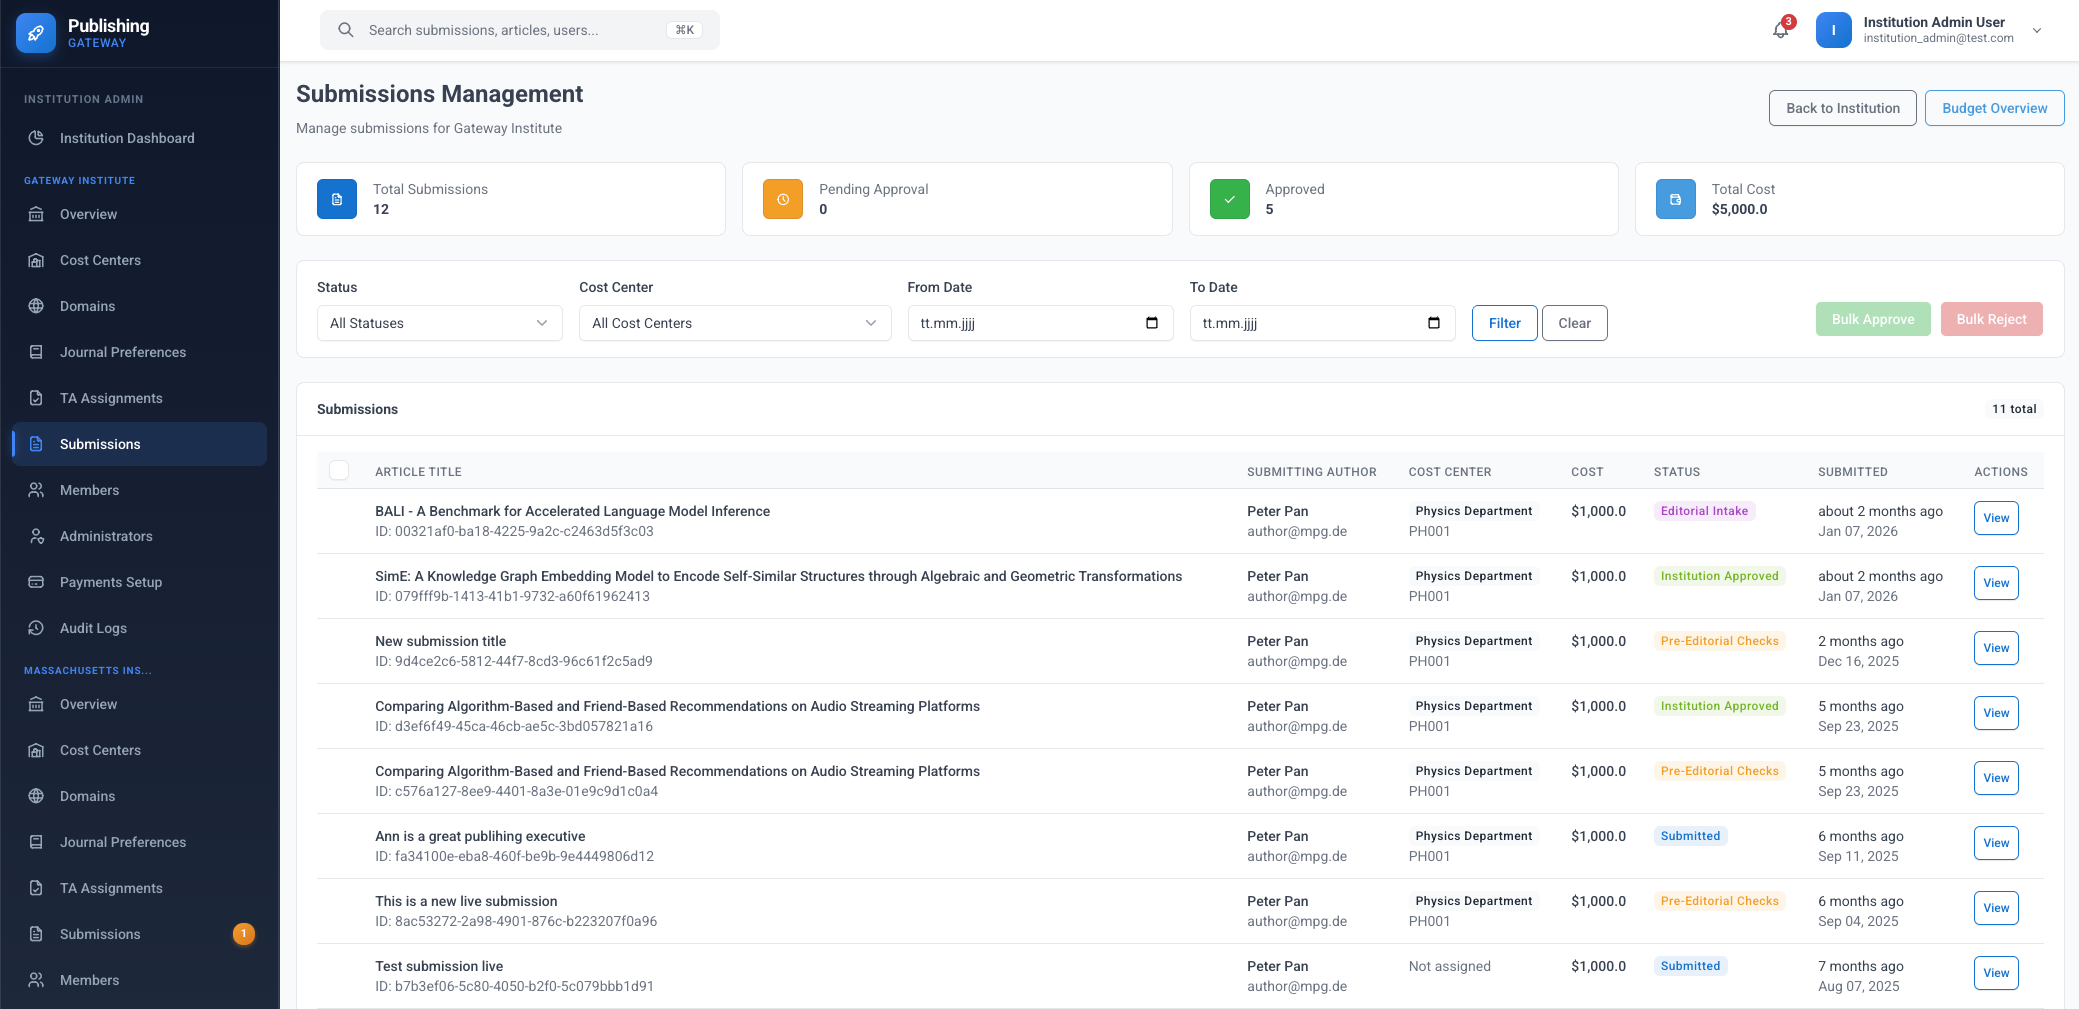Viewport: 2079px width, 1009px height.
Task: Click the Total Cost wallet icon
Action: point(1675,199)
